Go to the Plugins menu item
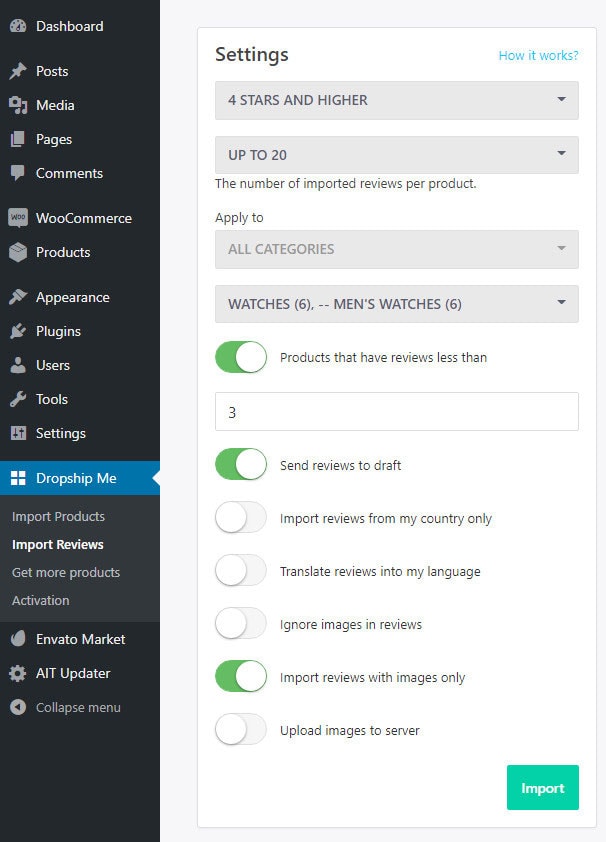 [x=80, y=331]
